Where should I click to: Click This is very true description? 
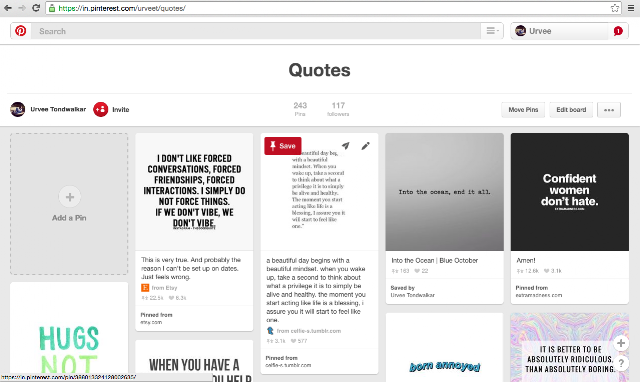[191, 268]
